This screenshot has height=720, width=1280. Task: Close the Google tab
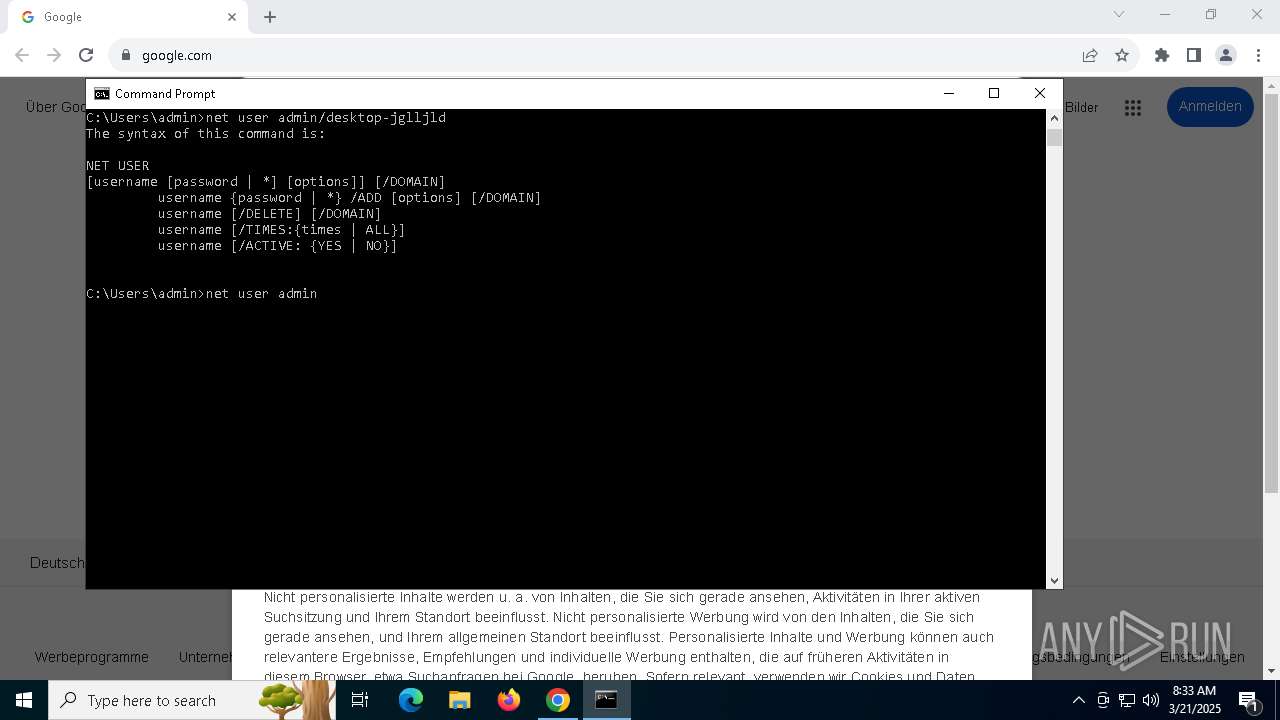click(x=232, y=17)
